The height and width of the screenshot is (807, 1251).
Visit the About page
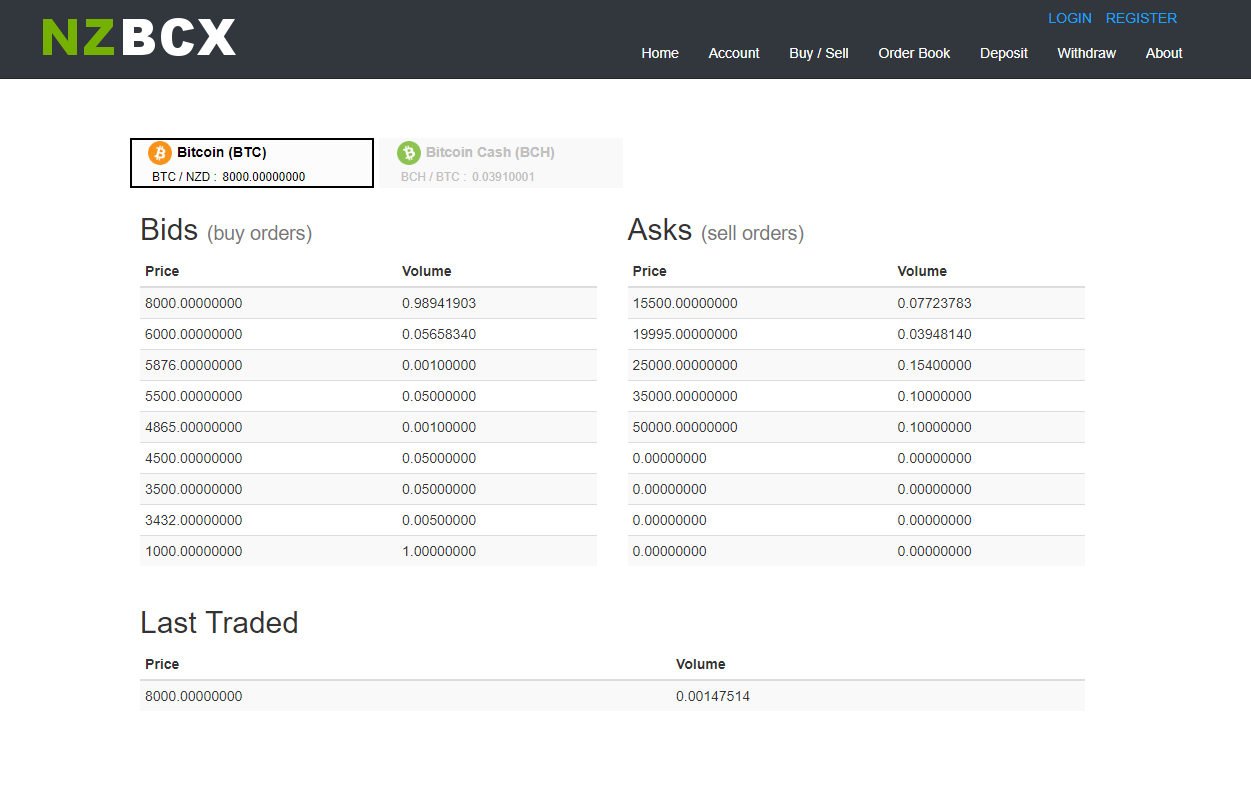click(1164, 53)
